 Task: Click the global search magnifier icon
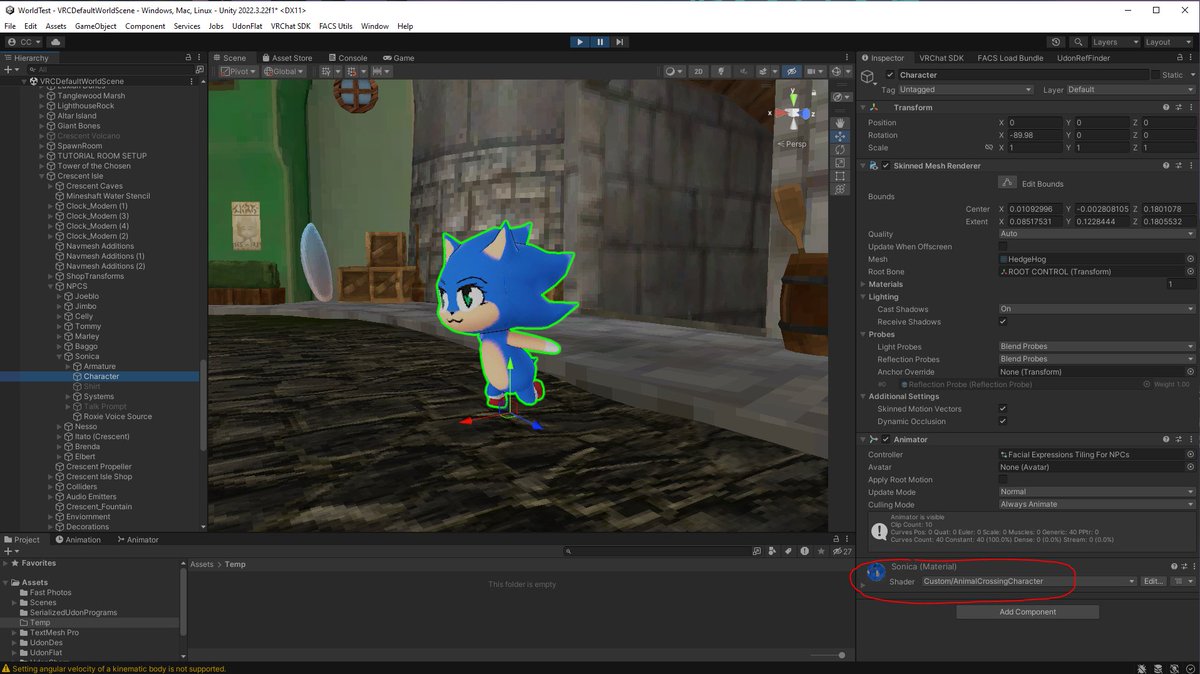pos(1077,42)
